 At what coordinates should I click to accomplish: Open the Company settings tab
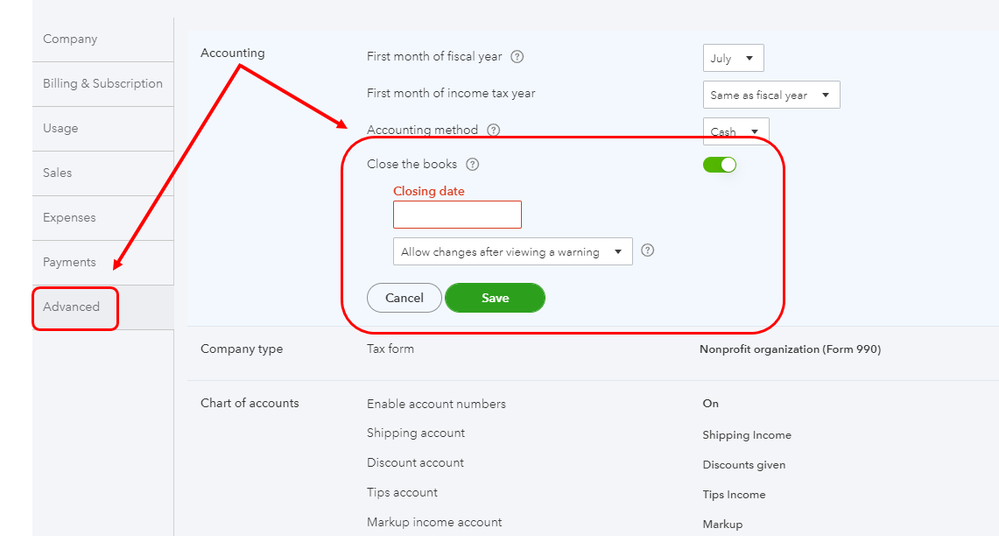[x=70, y=39]
